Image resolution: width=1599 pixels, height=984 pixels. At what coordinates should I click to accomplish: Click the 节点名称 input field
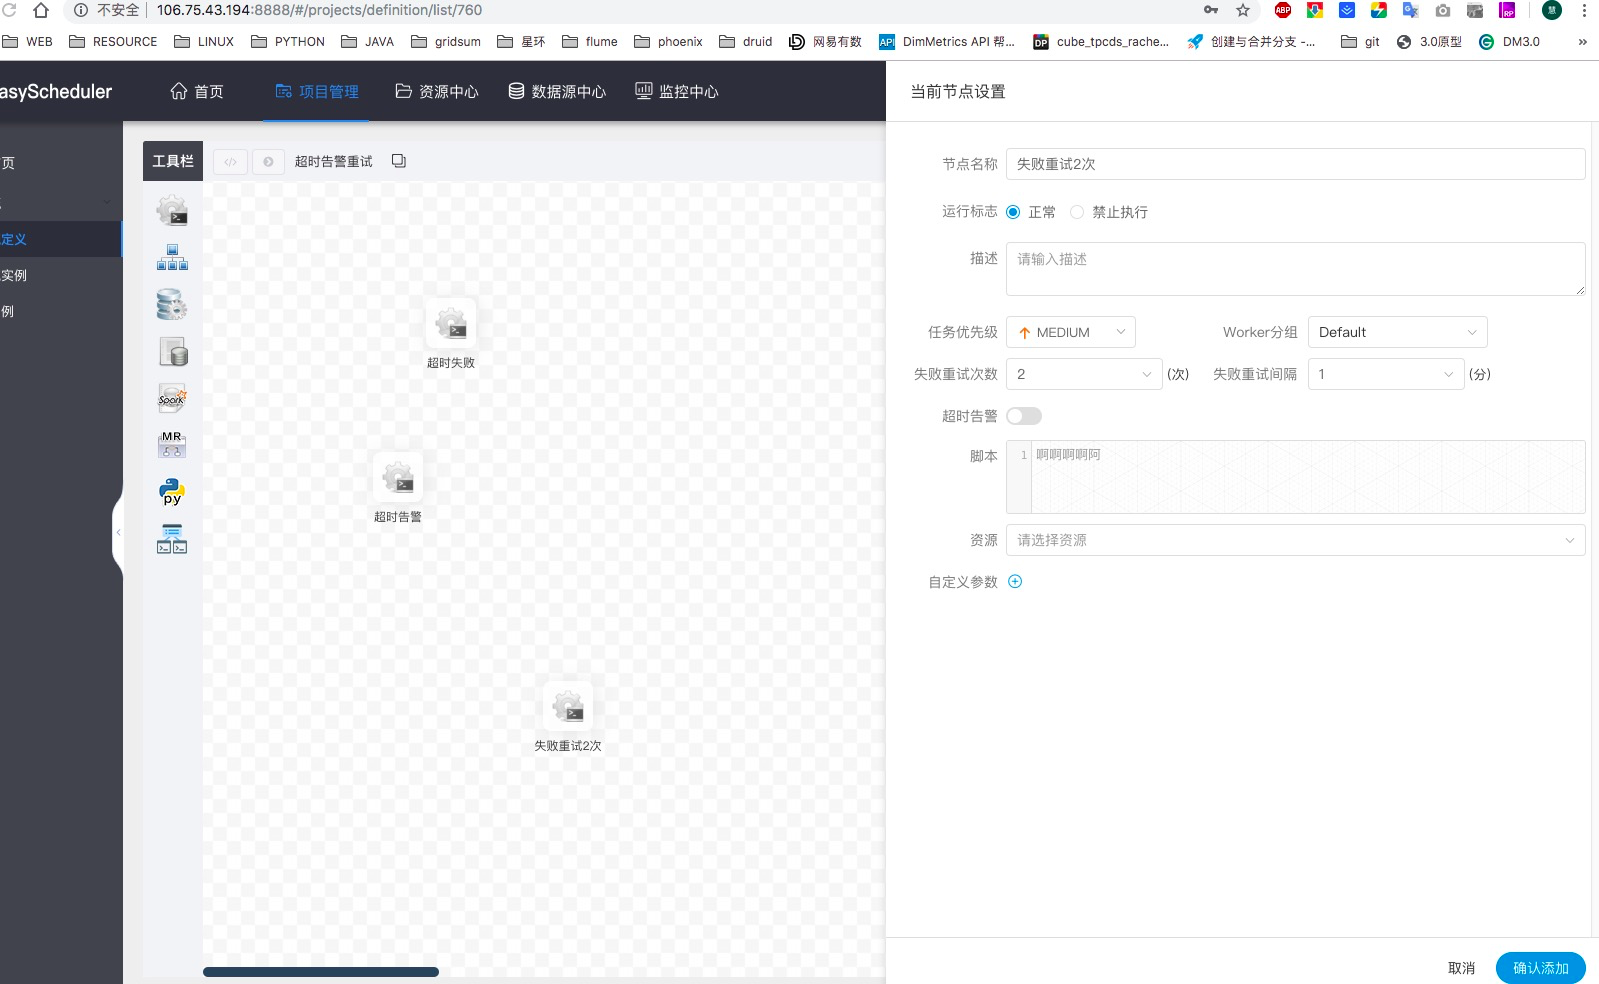[x=1296, y=164]
